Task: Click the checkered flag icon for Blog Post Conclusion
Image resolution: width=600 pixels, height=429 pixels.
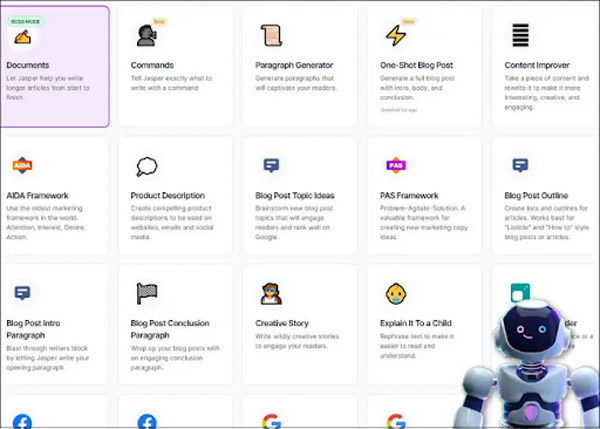Action: point(146,293)
